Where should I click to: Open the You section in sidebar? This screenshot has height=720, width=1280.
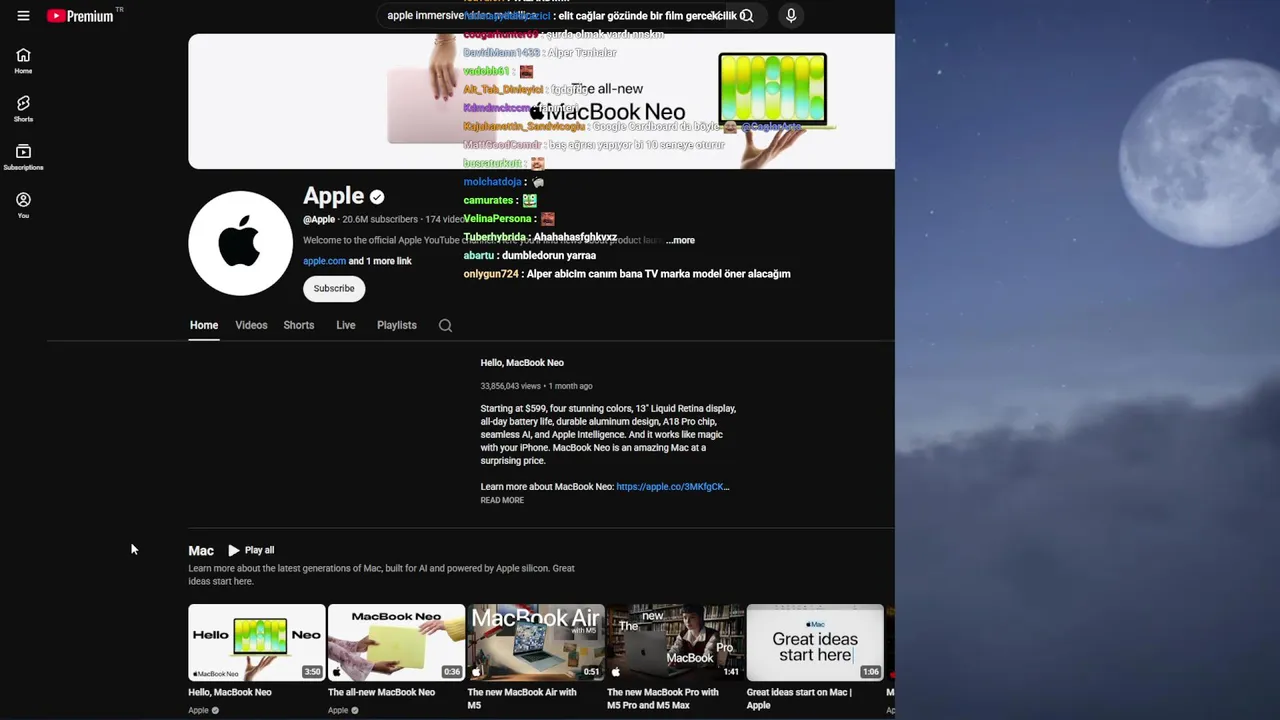click(x=23, y=205)
